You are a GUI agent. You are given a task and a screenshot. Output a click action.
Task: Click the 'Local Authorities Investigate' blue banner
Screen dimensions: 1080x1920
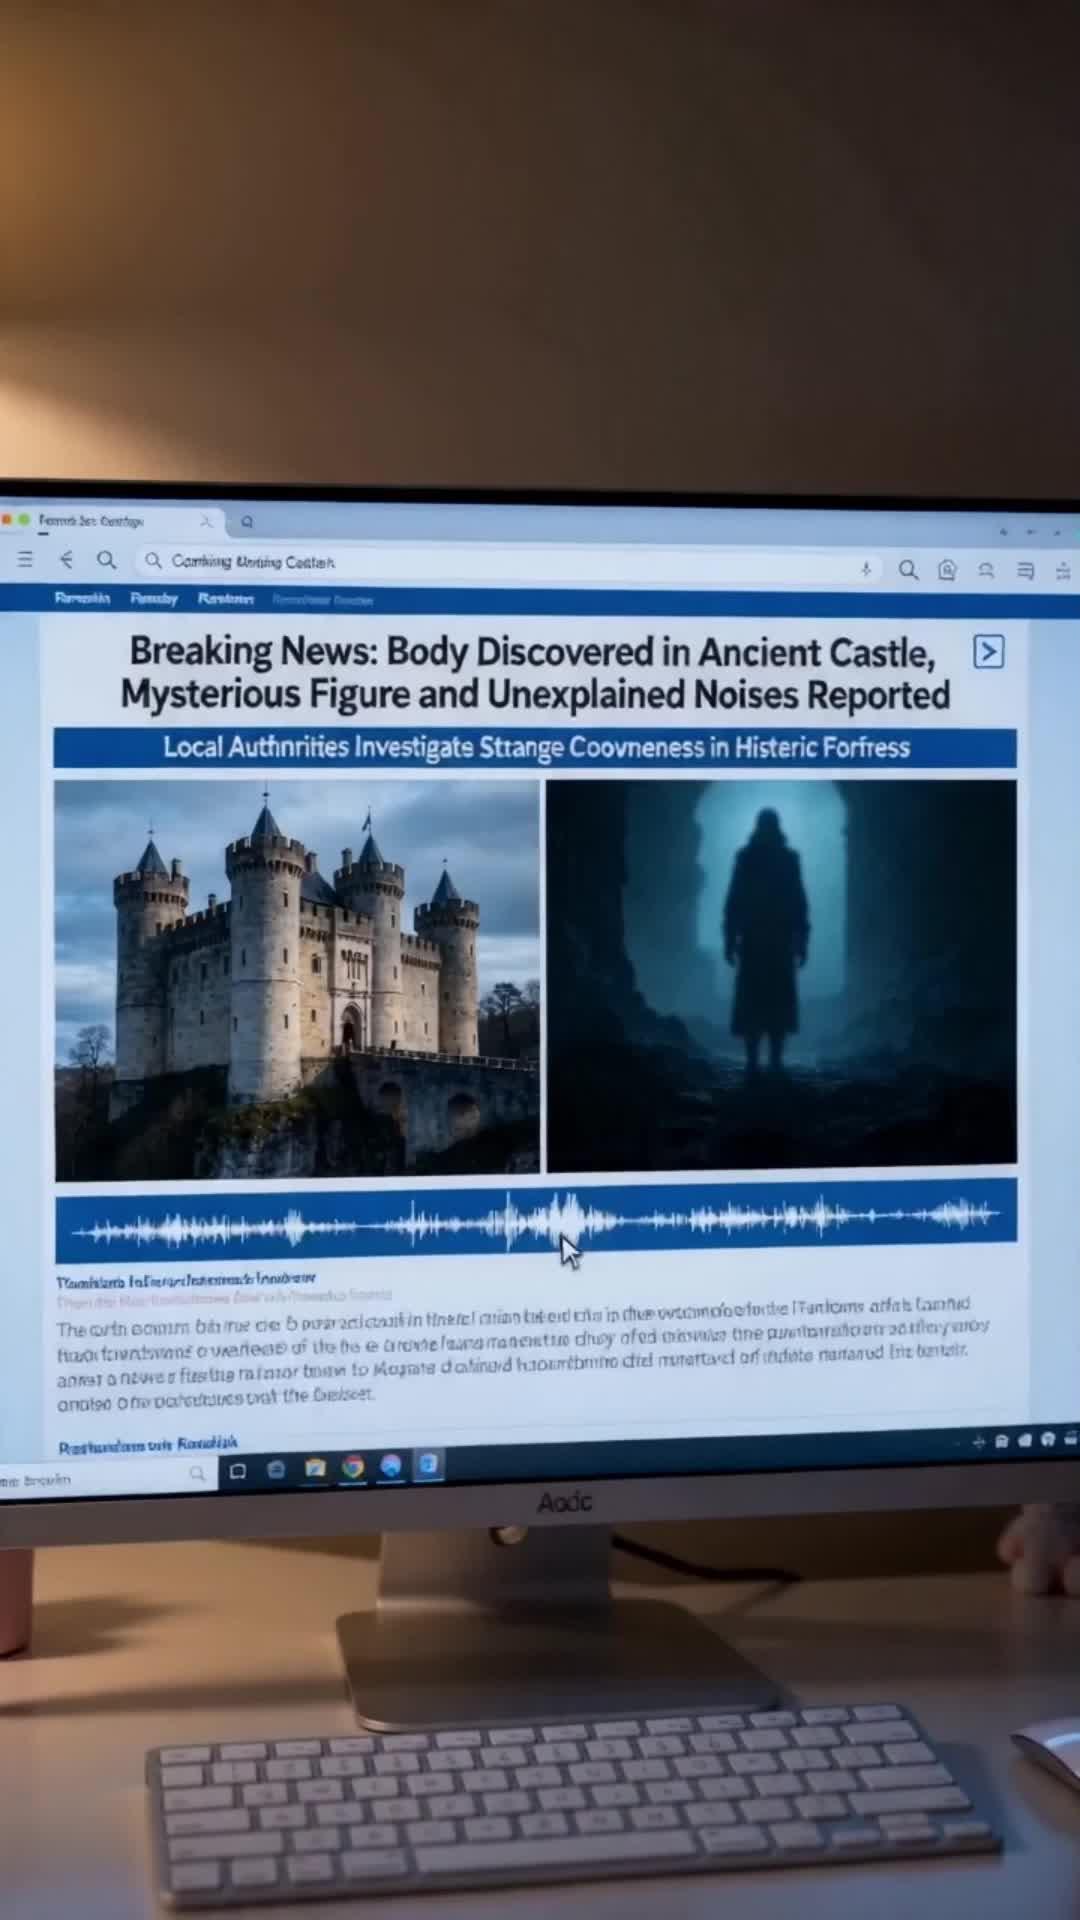535,748
